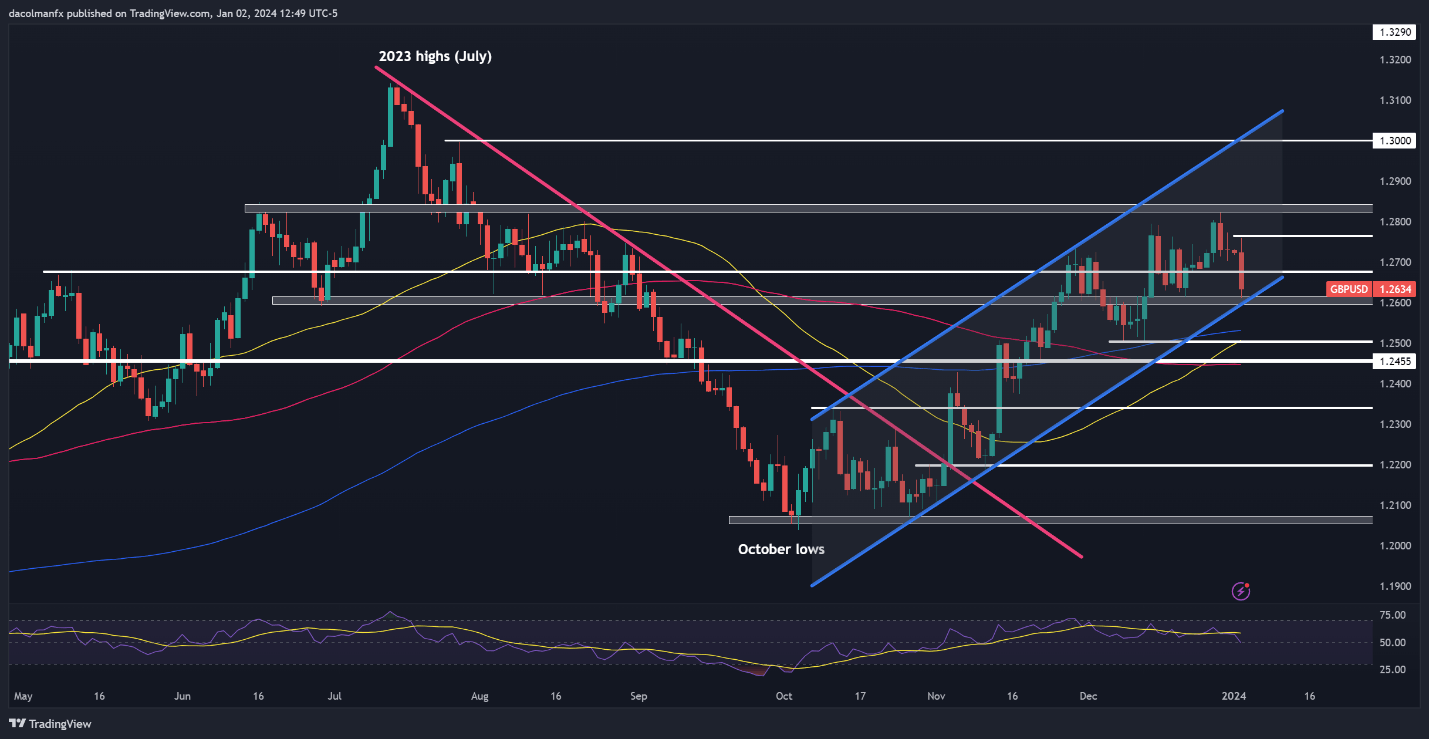Image resolution: width=1429 pixels, height=739 pixels.
Task: Click the 1.2634 current price tag
Action: point(1395,289)
